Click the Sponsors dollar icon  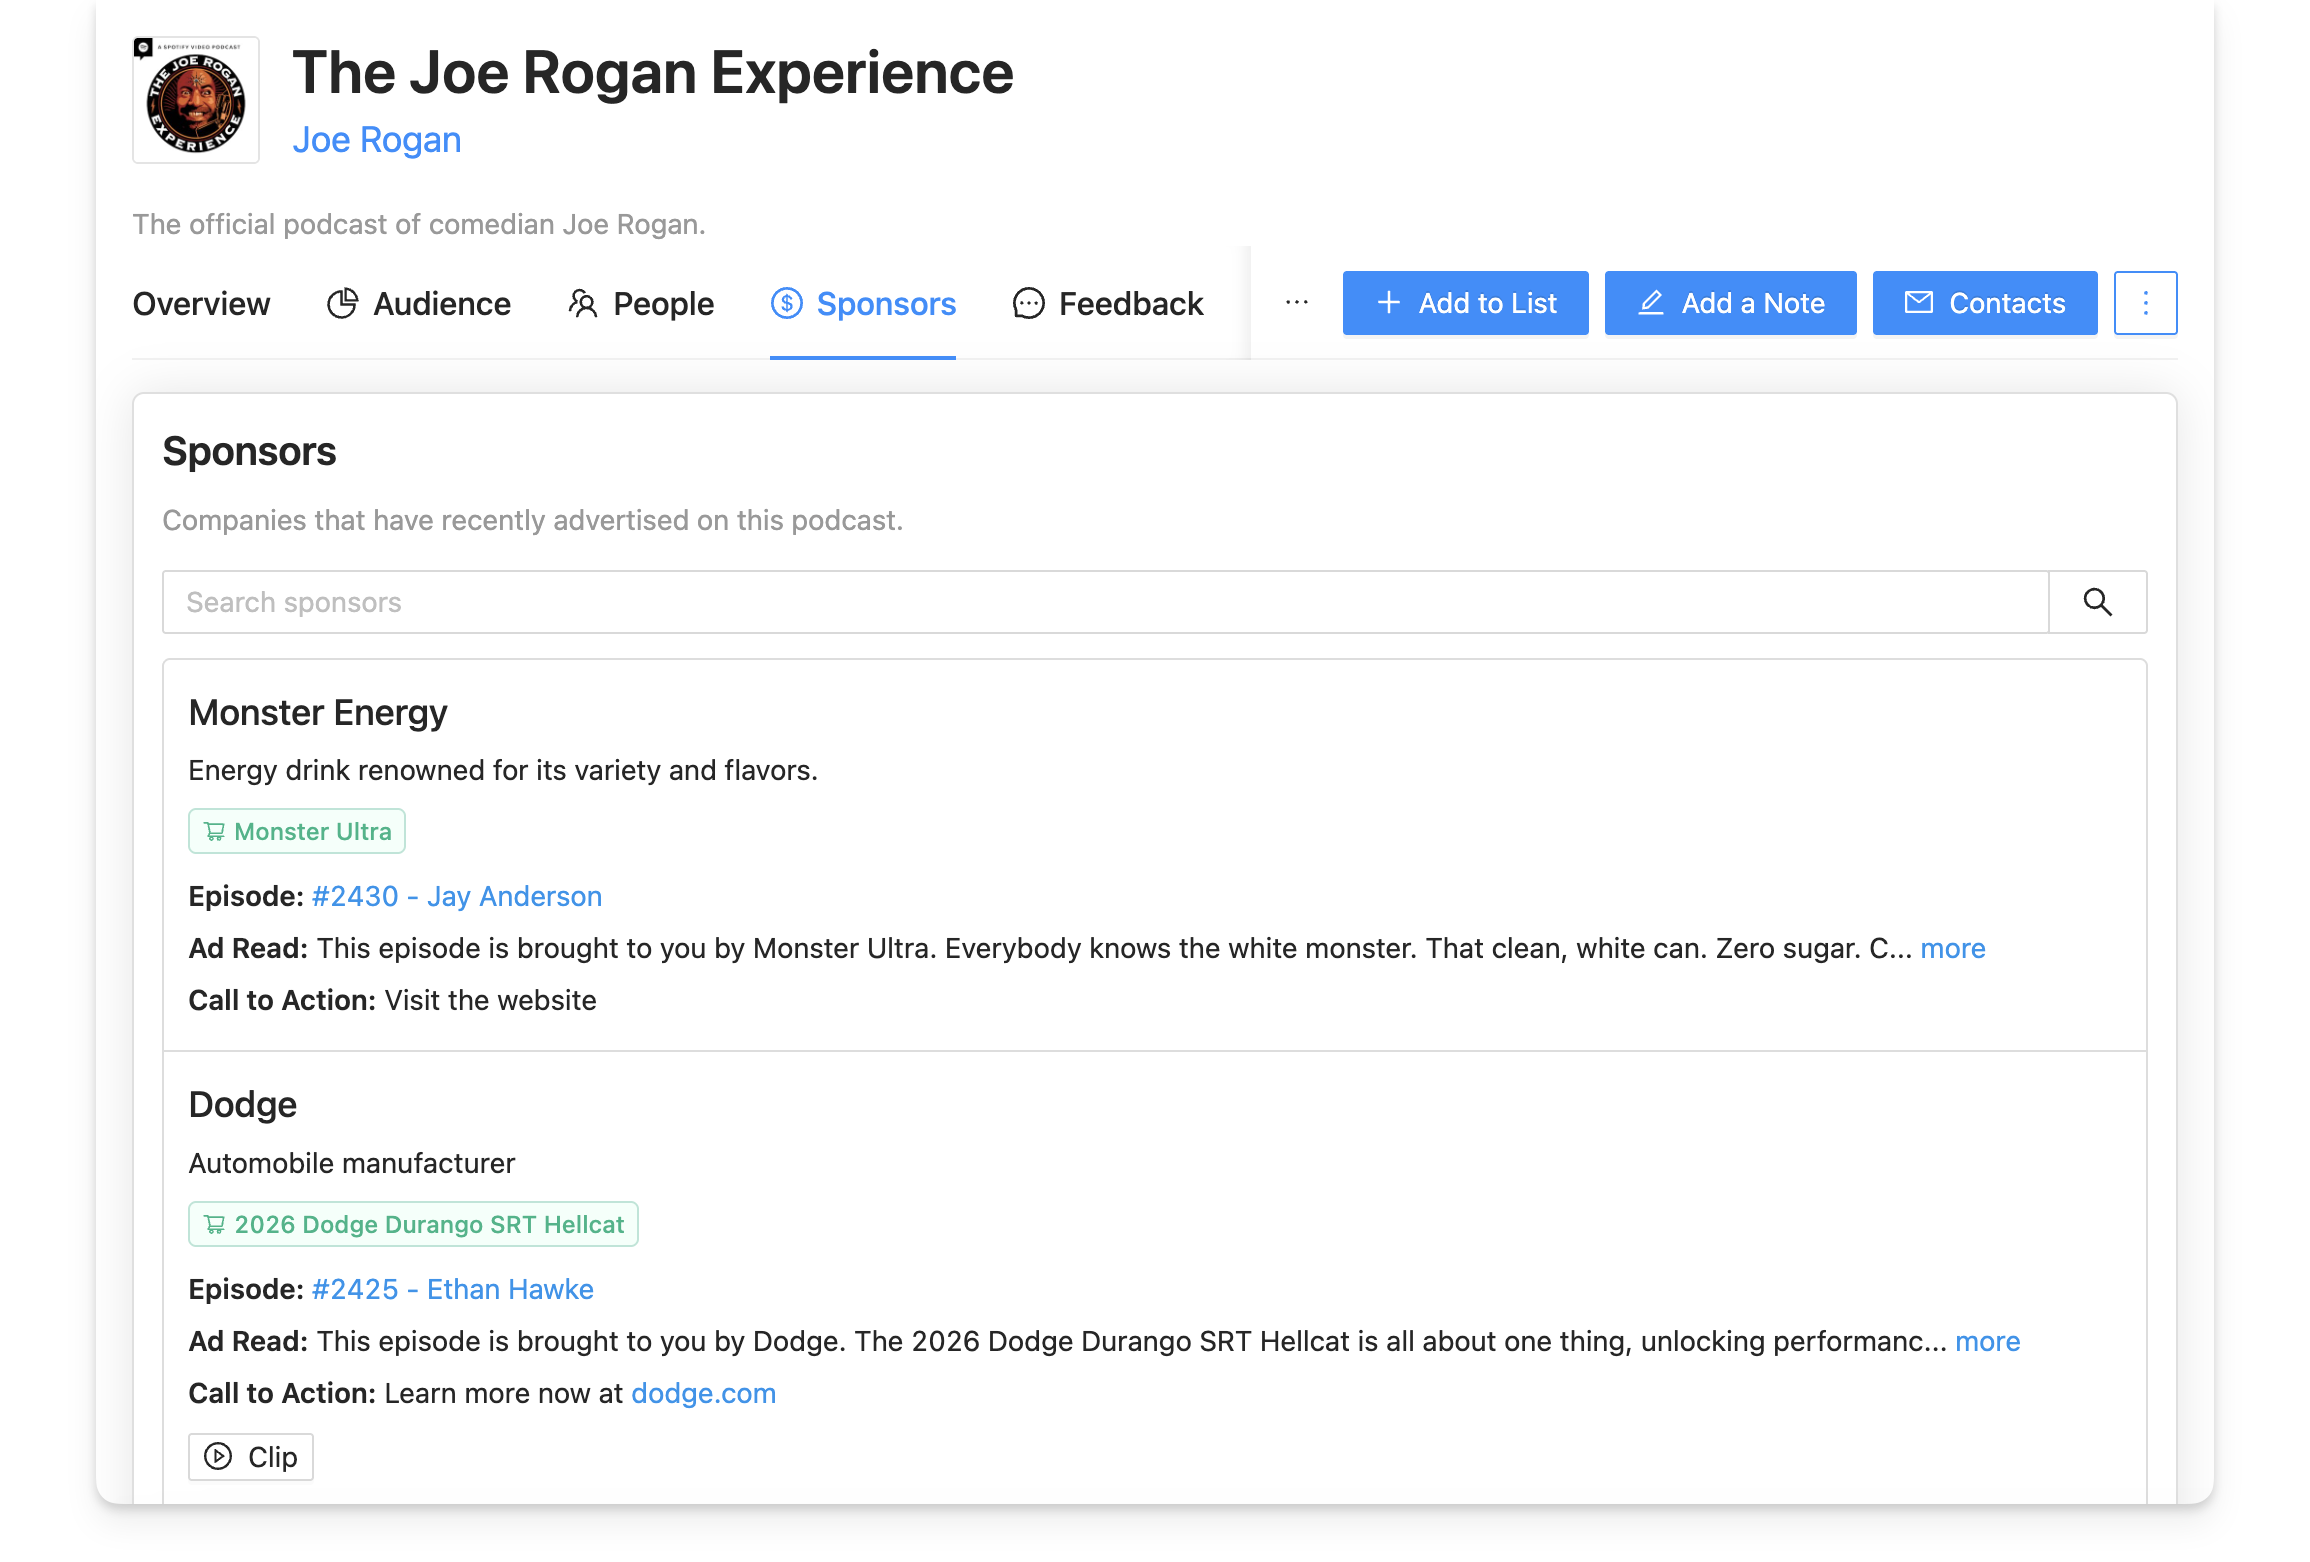pos(786,303)
